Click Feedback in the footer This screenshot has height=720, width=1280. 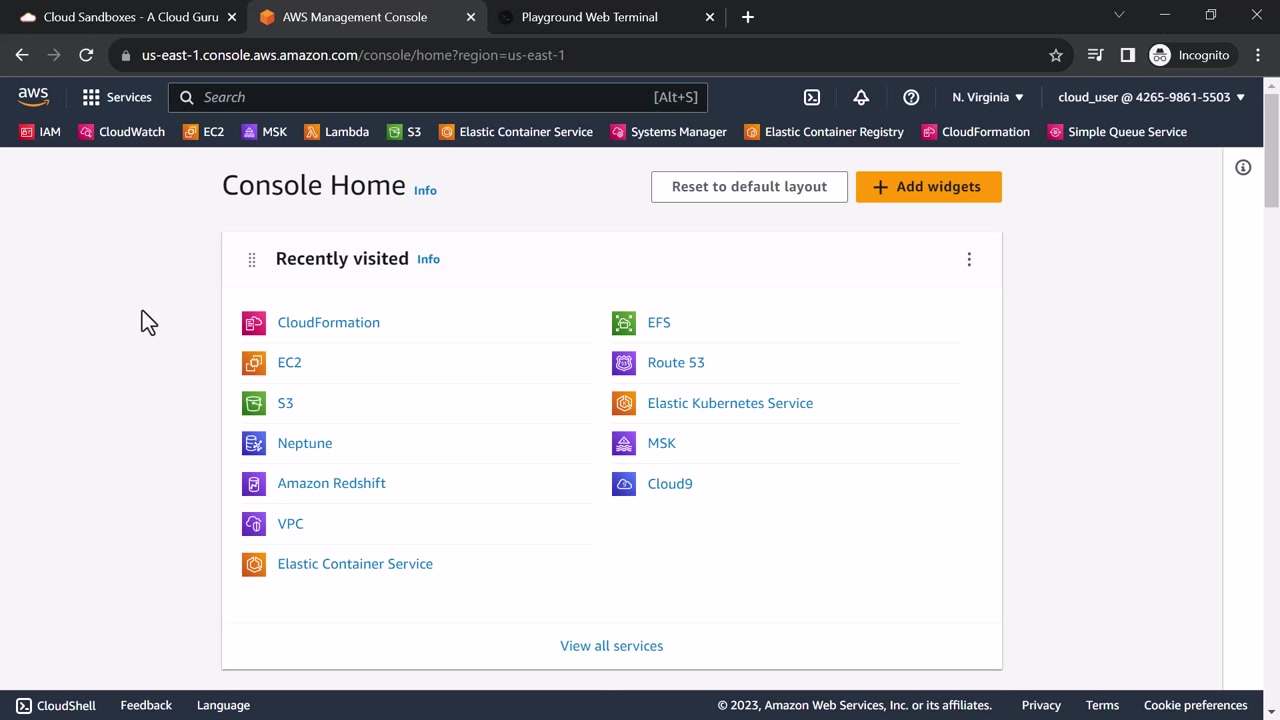tap(146, 705)
